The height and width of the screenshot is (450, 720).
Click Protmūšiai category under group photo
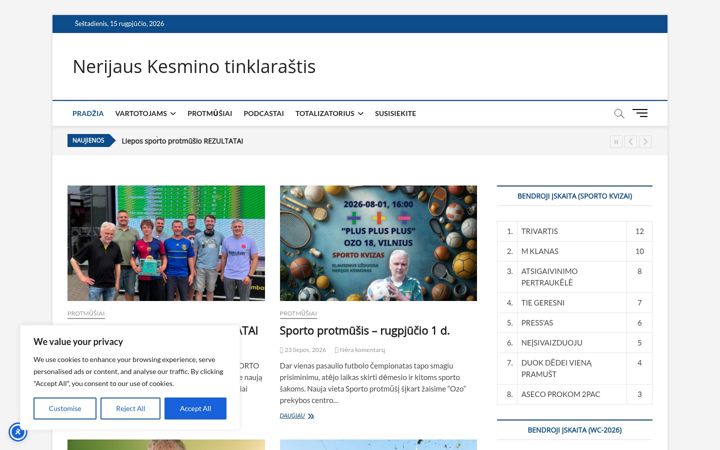click(x=86, y=313)
